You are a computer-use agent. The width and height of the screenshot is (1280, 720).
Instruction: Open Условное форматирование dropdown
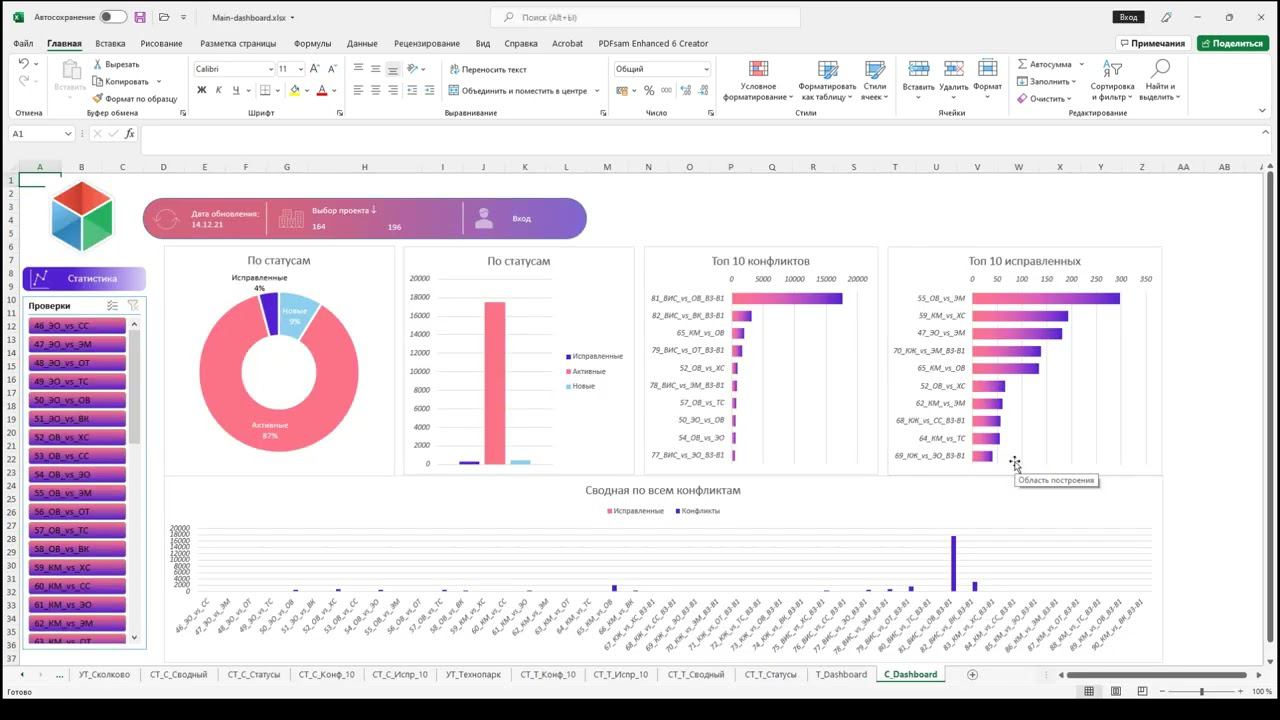coord(758,79)
